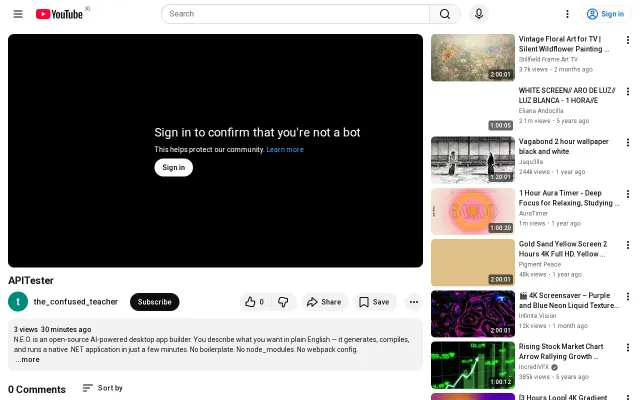Open options for WHITE SCREEN video

tap(628, 91)
